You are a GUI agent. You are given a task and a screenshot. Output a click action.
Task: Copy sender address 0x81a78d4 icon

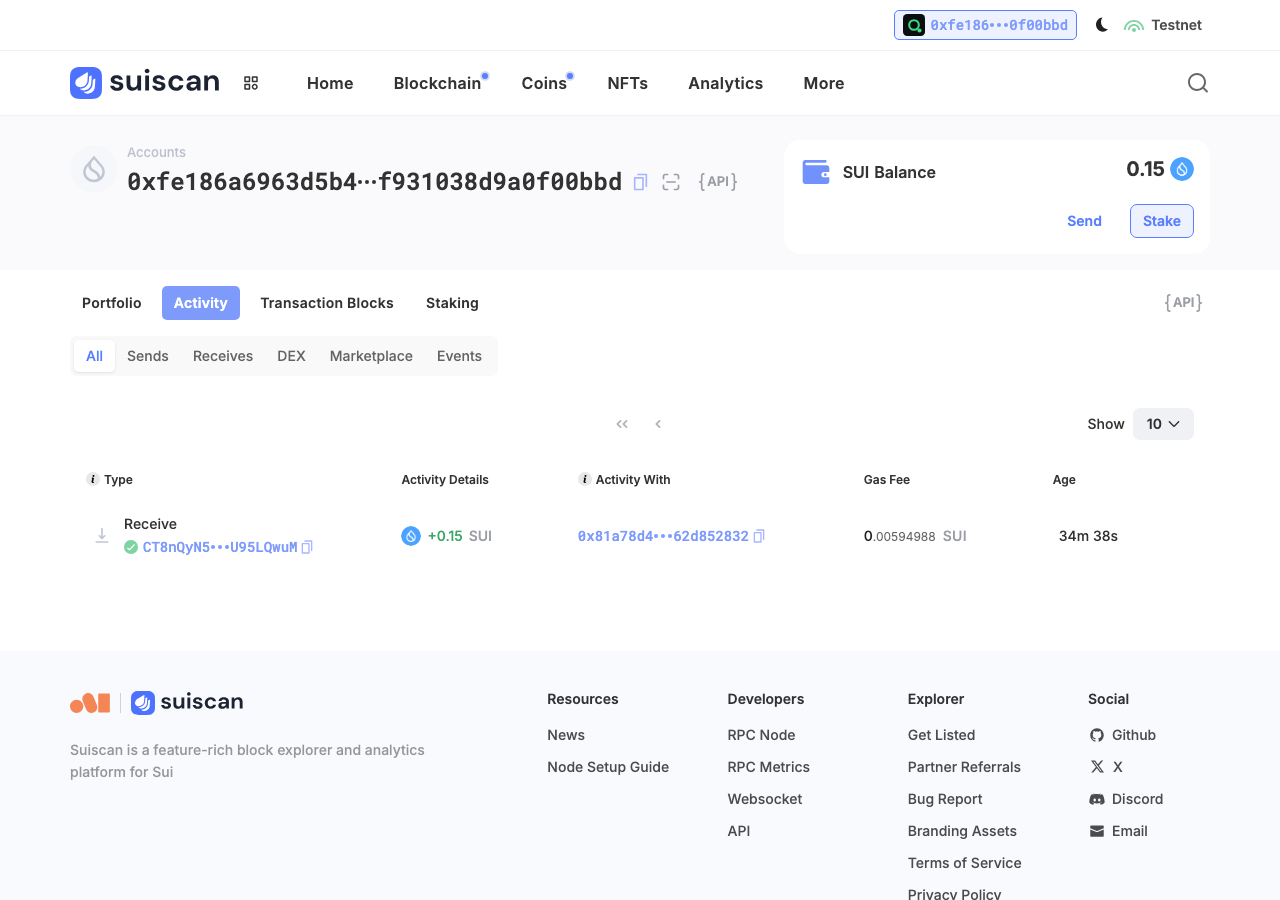coord(759,536)
